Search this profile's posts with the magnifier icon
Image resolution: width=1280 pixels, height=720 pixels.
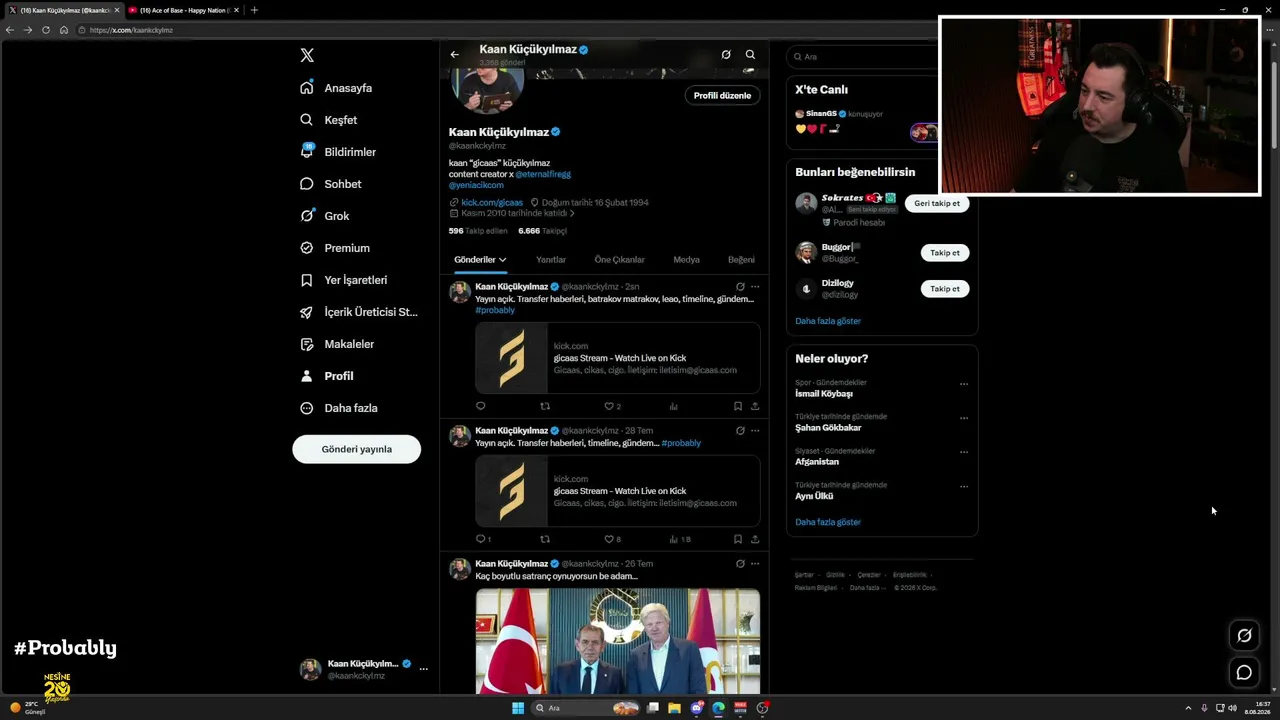(750, 55)
